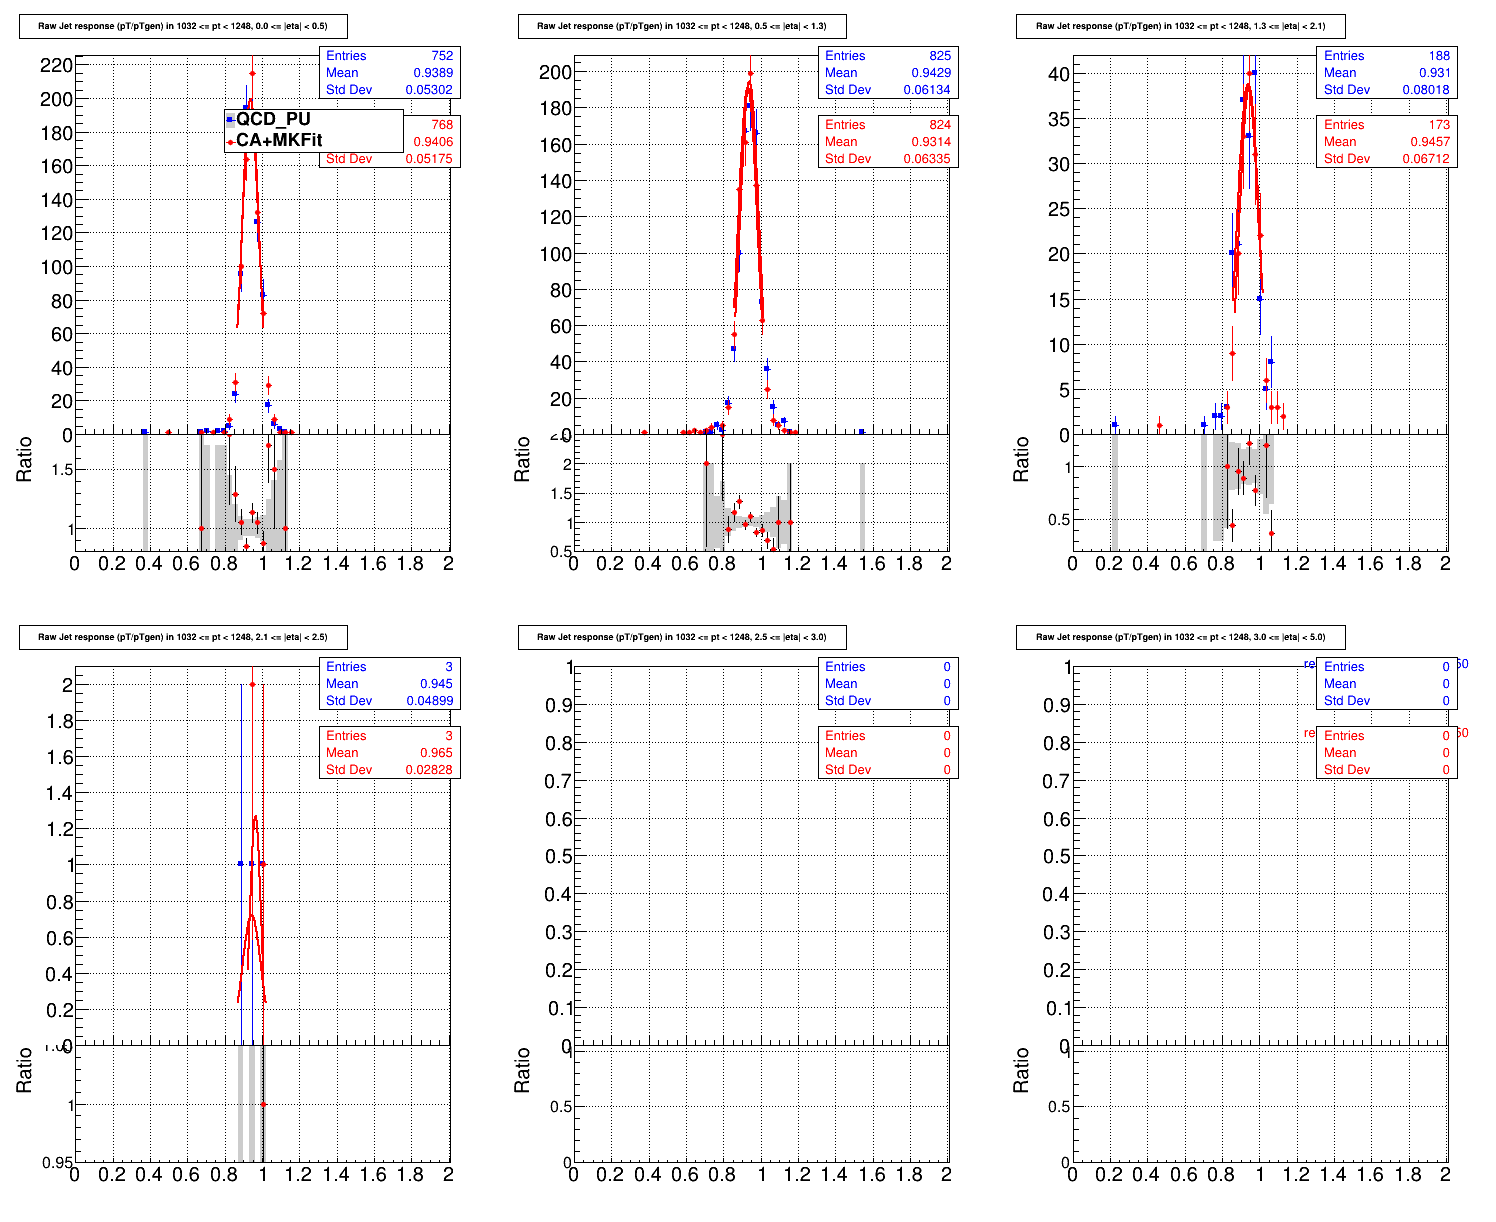
Task: Click the blue stats box with Mean 0.945
Action: coord(389,684)
